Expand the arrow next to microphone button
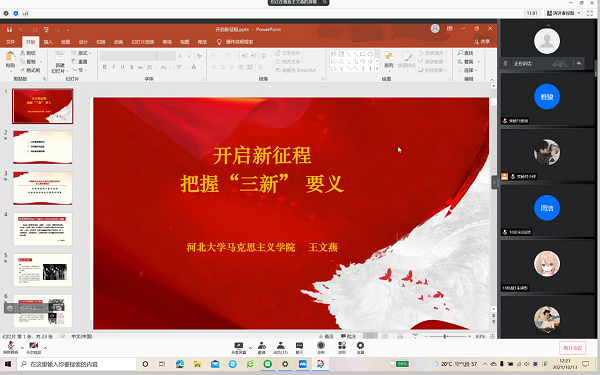The image size is (600, 375). 22,348
